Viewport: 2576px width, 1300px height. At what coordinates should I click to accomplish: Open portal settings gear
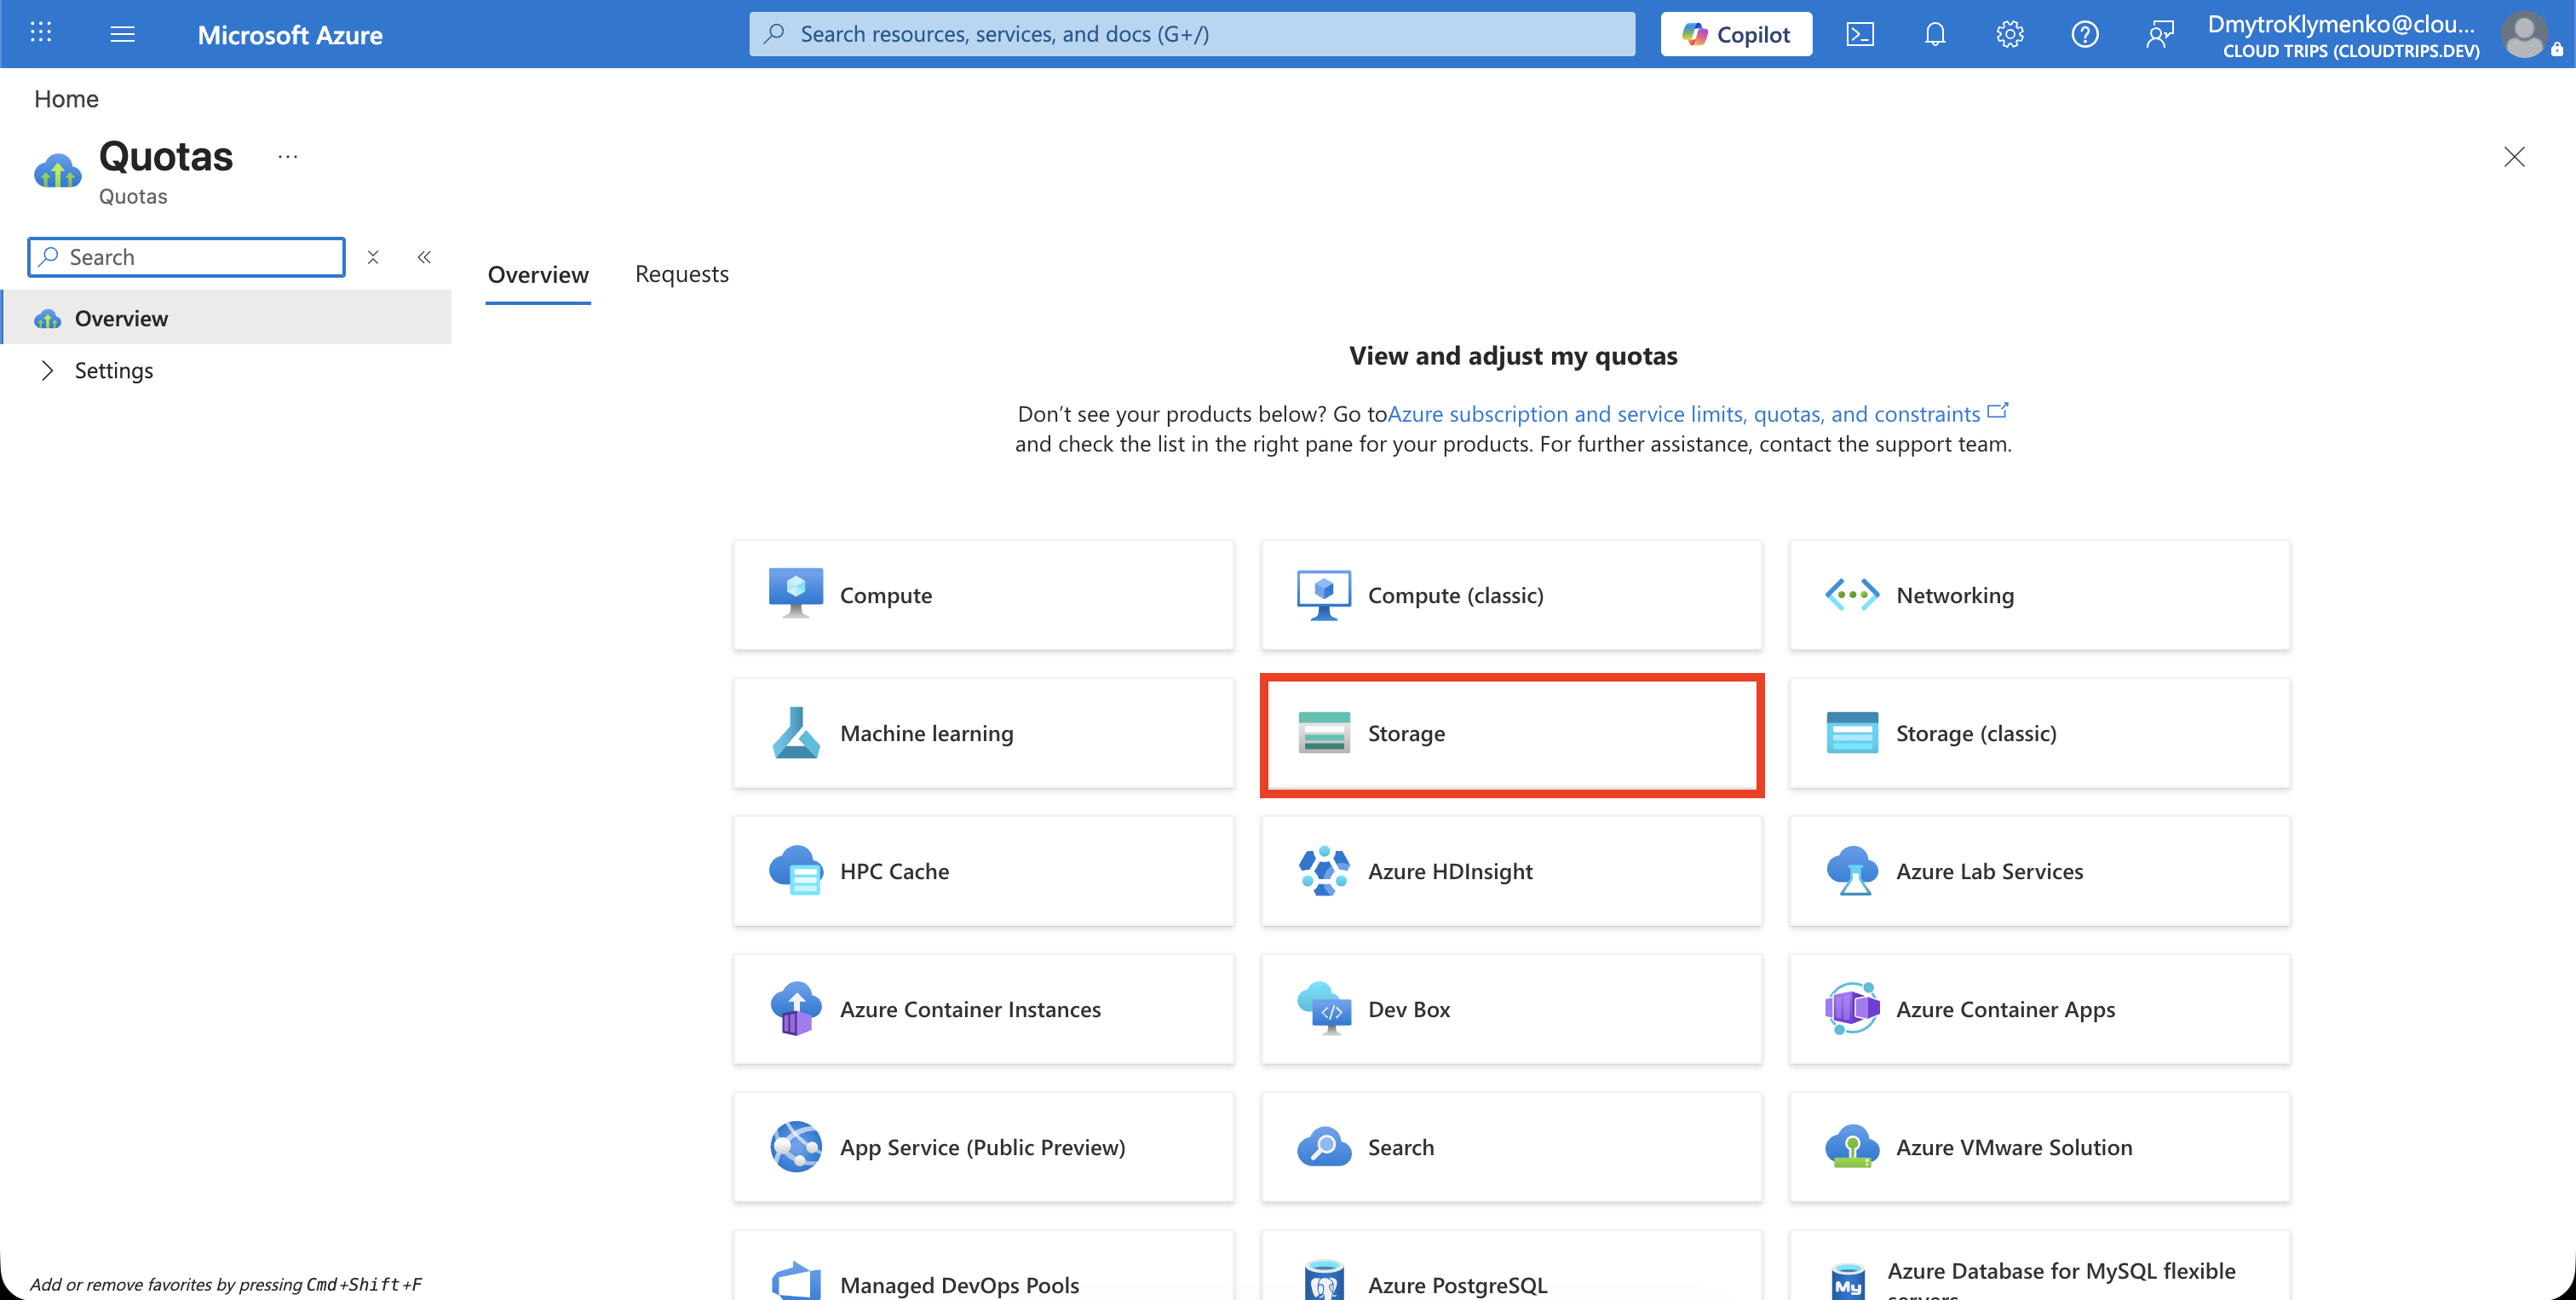point(2010,34)
